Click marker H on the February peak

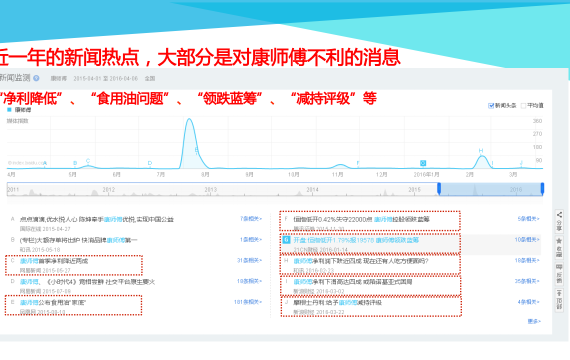(x=481, y=151)
